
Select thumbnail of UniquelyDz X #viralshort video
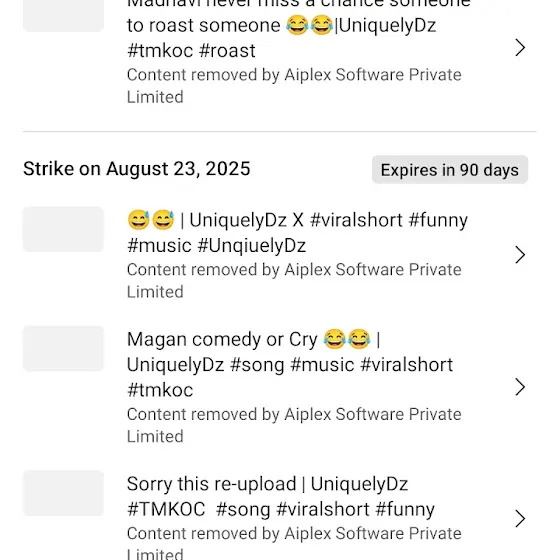[63, 229]
